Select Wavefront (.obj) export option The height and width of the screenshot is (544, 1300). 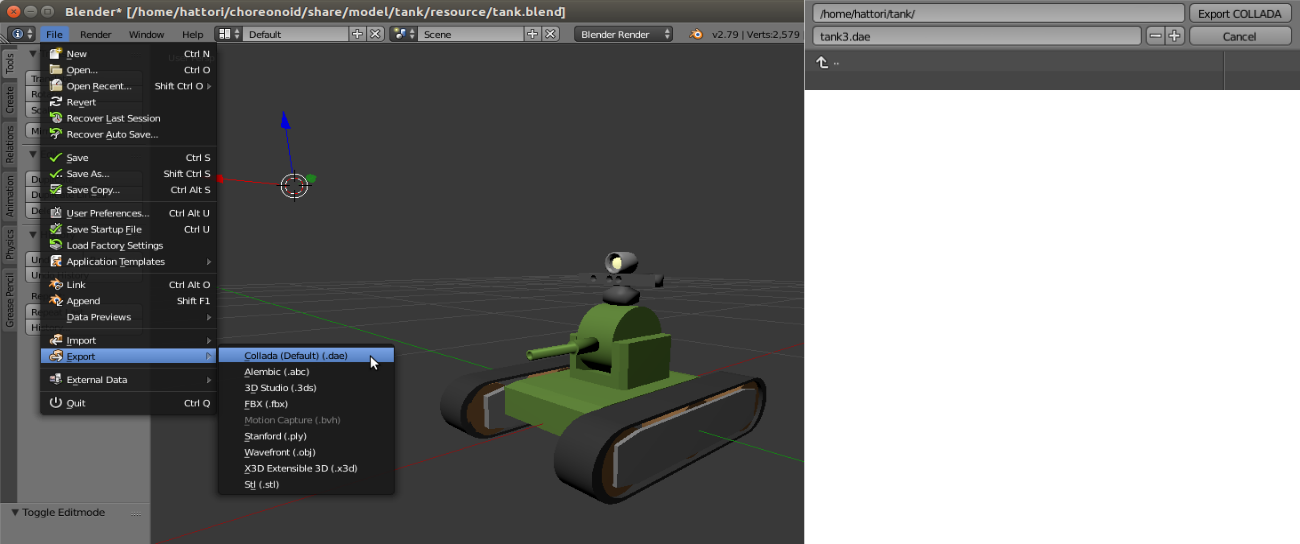279,452
